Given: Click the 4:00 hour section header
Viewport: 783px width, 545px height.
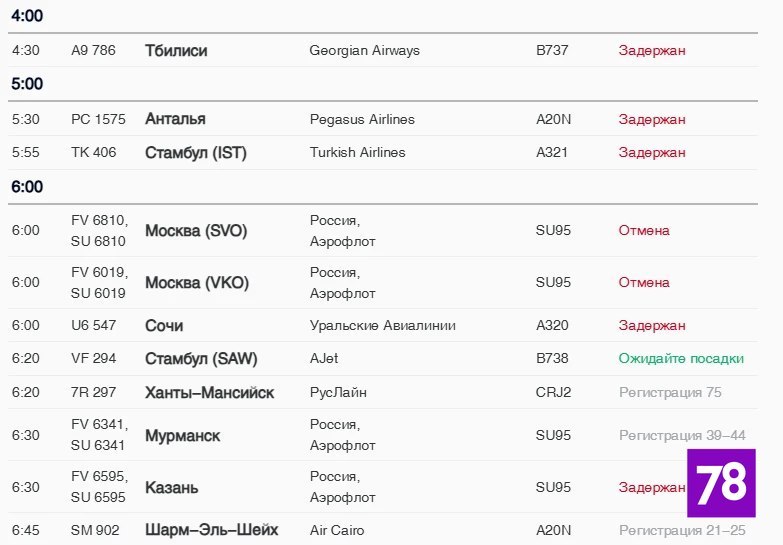Looking at the screenshot, I should (27, 16).
